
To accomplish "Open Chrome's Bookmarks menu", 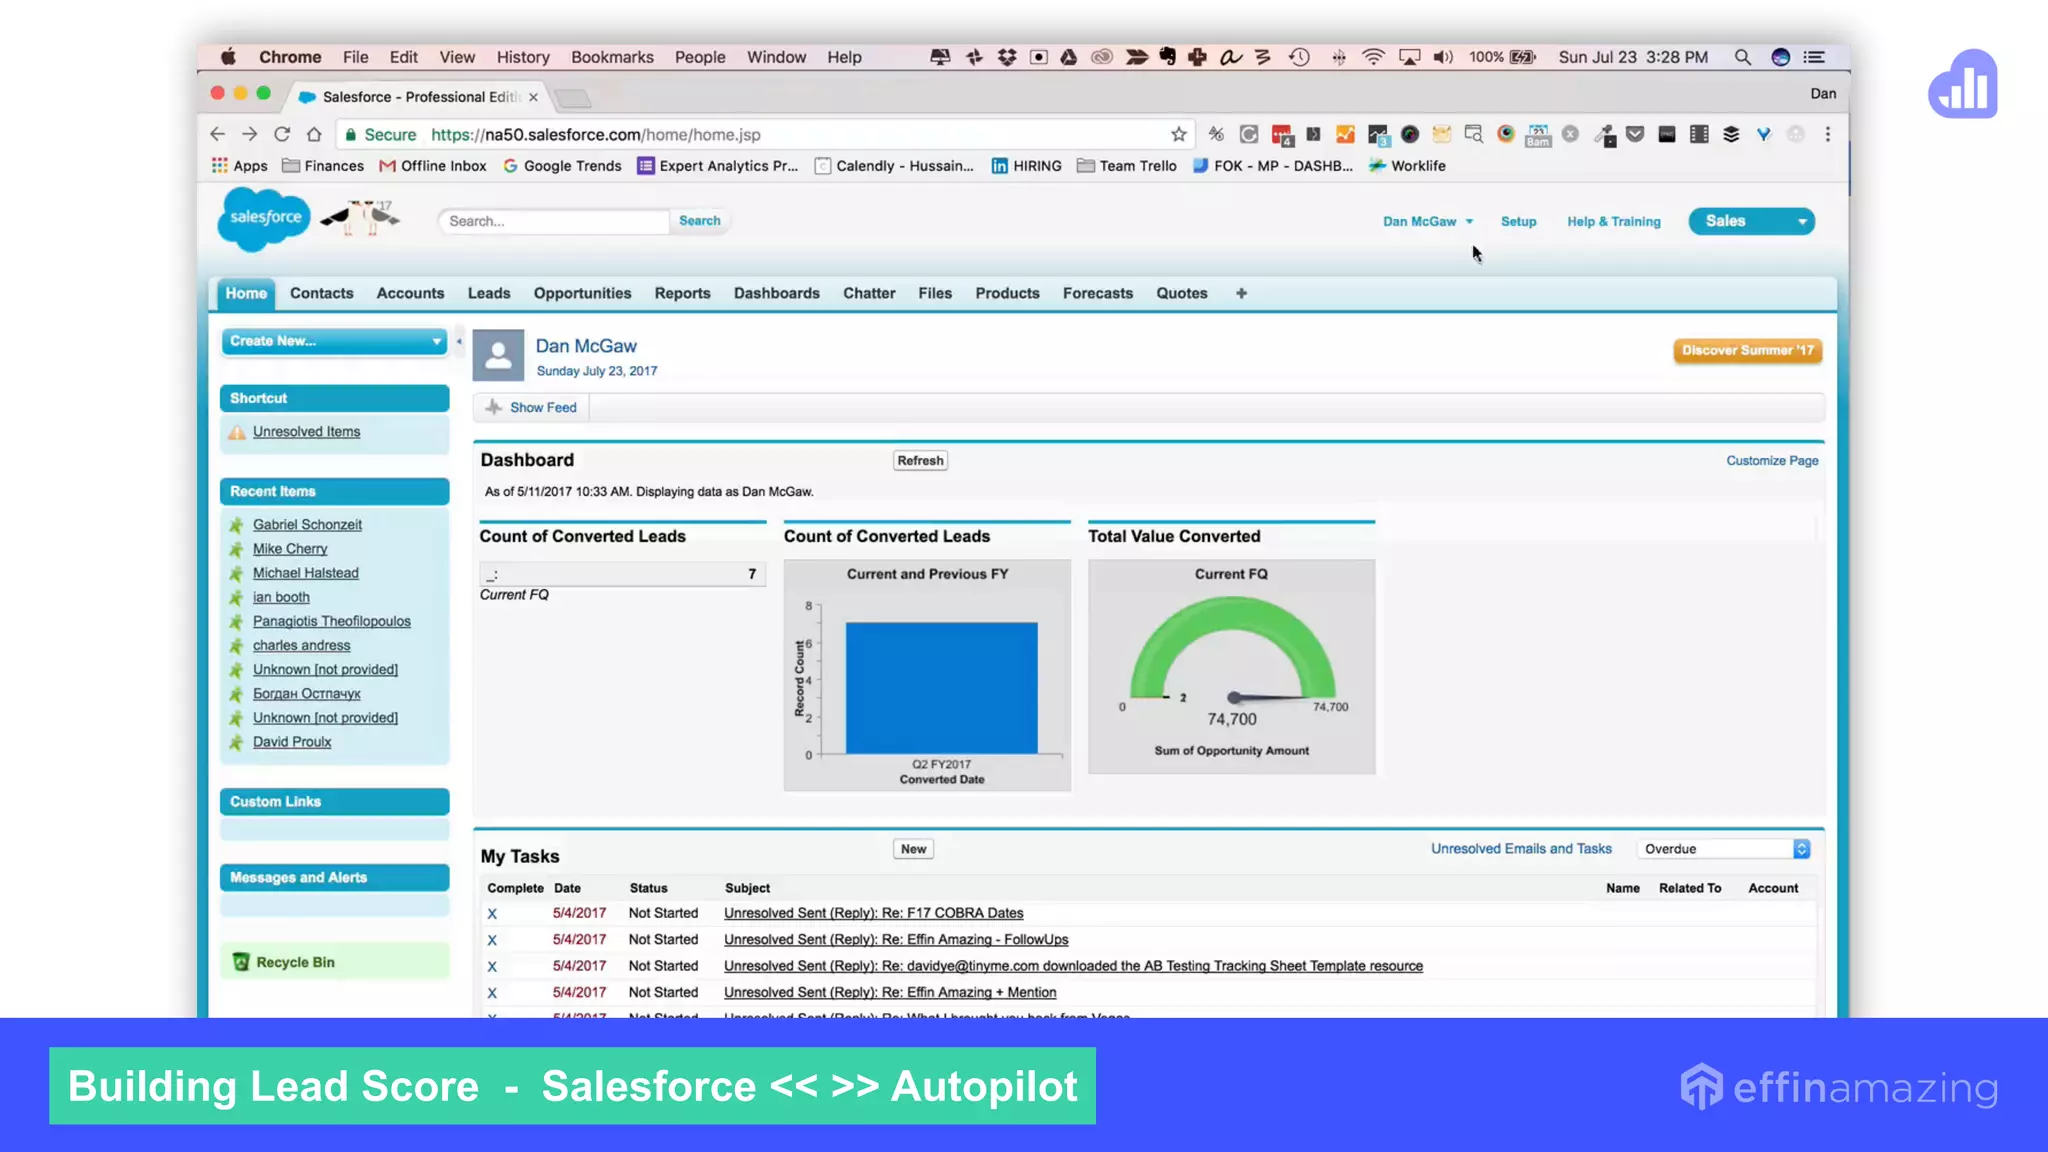I will click(x=612, y=57).
